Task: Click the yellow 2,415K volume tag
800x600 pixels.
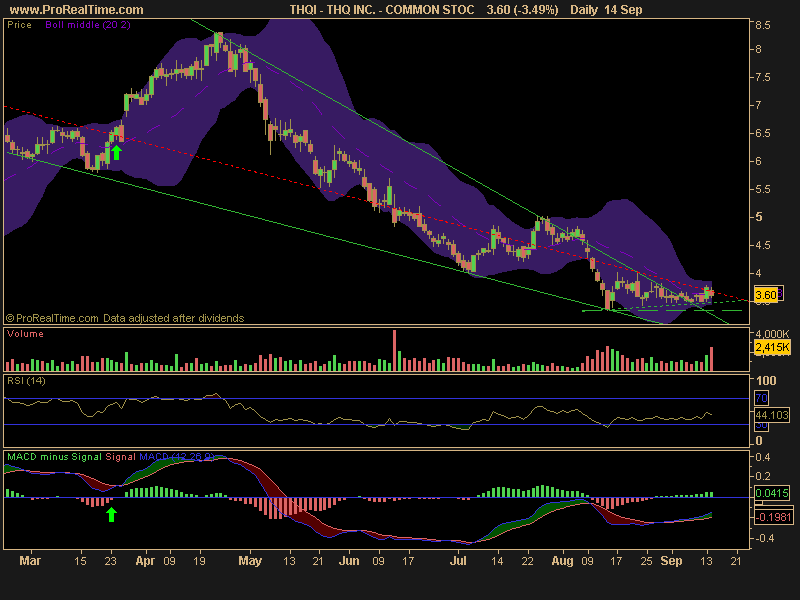Action: (x=772, y=347)
